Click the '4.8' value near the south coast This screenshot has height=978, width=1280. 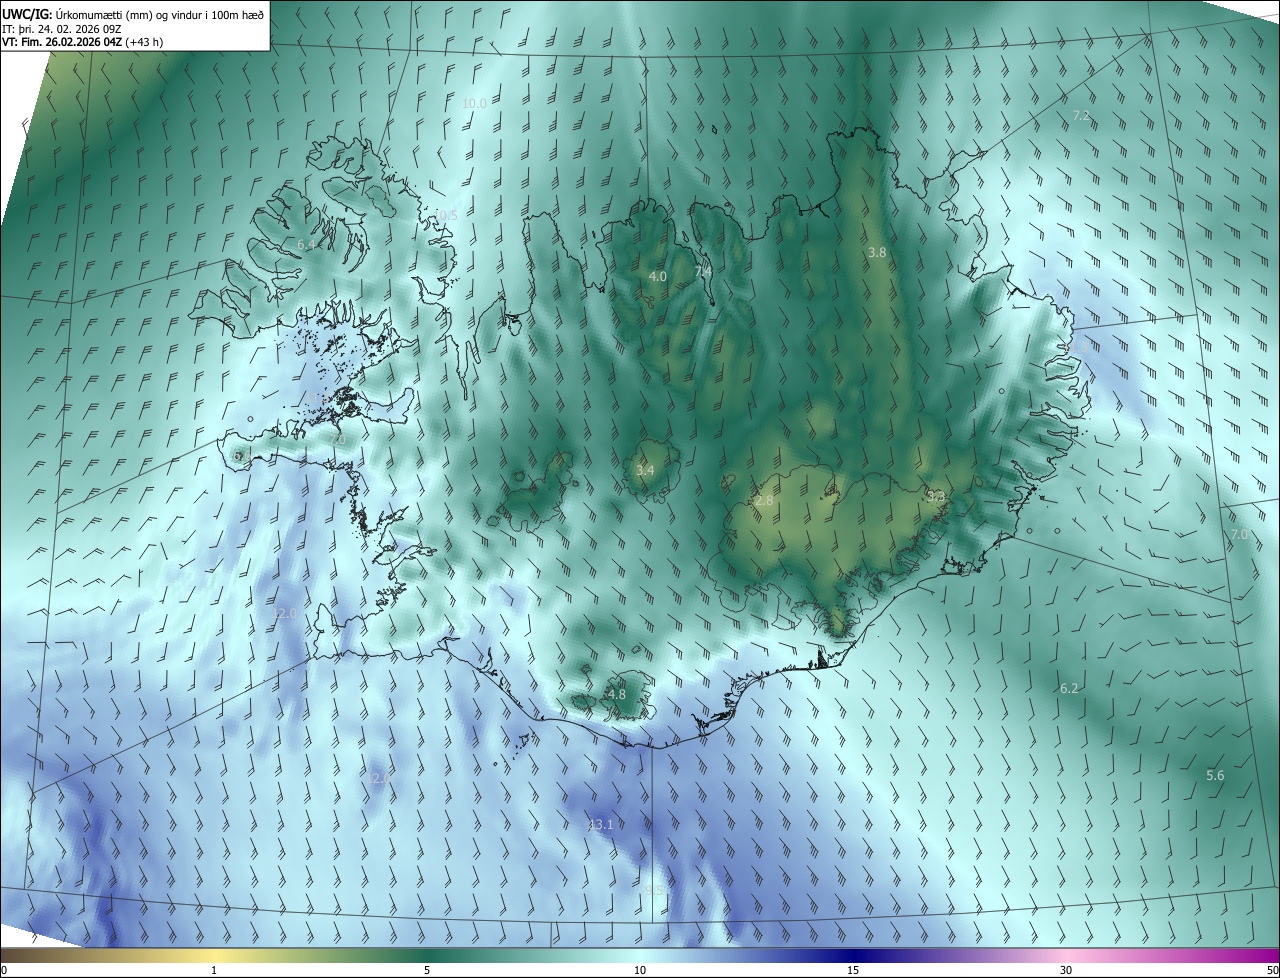[617, 694]
